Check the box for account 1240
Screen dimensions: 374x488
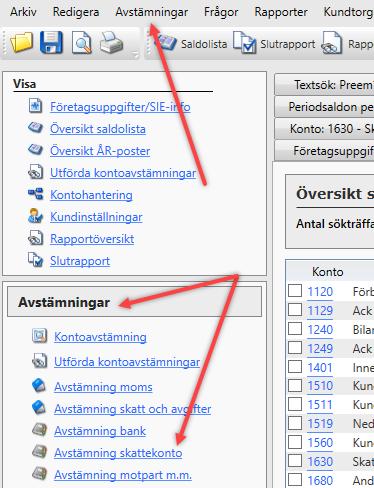click(x=295, y=329)
